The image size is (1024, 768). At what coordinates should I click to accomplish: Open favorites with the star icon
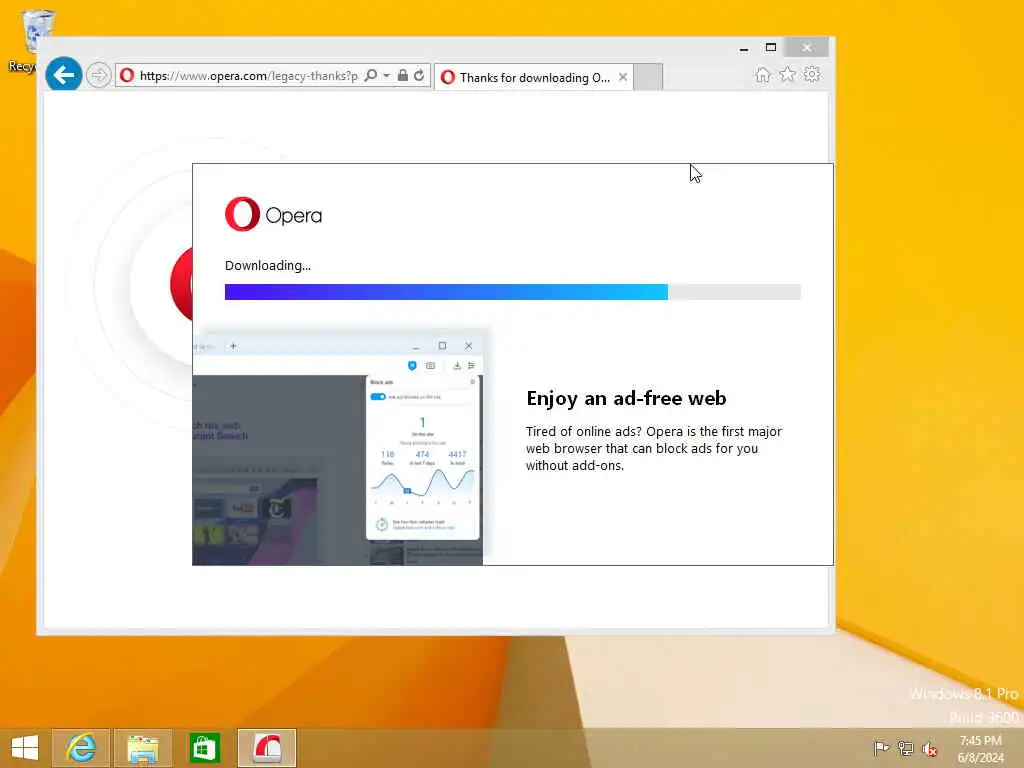[x=788, y=74]
